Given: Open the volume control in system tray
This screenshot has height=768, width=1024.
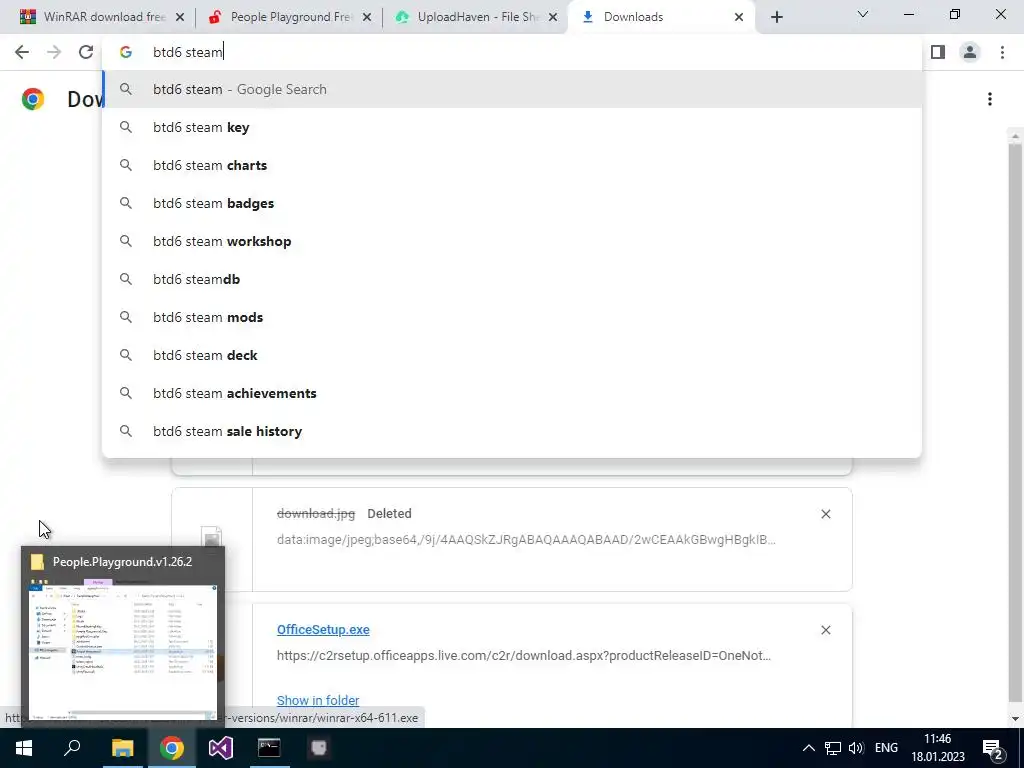Looking at the screenshot, I should click(x=856, y=748).
